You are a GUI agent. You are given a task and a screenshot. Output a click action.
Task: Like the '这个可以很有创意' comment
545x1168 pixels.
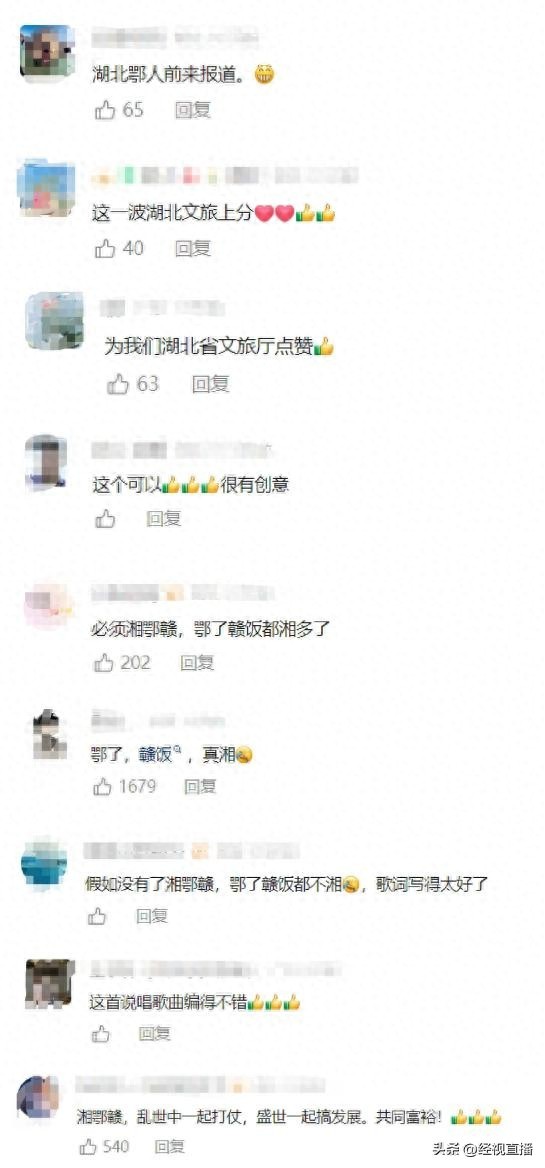(x=105, y=518)
